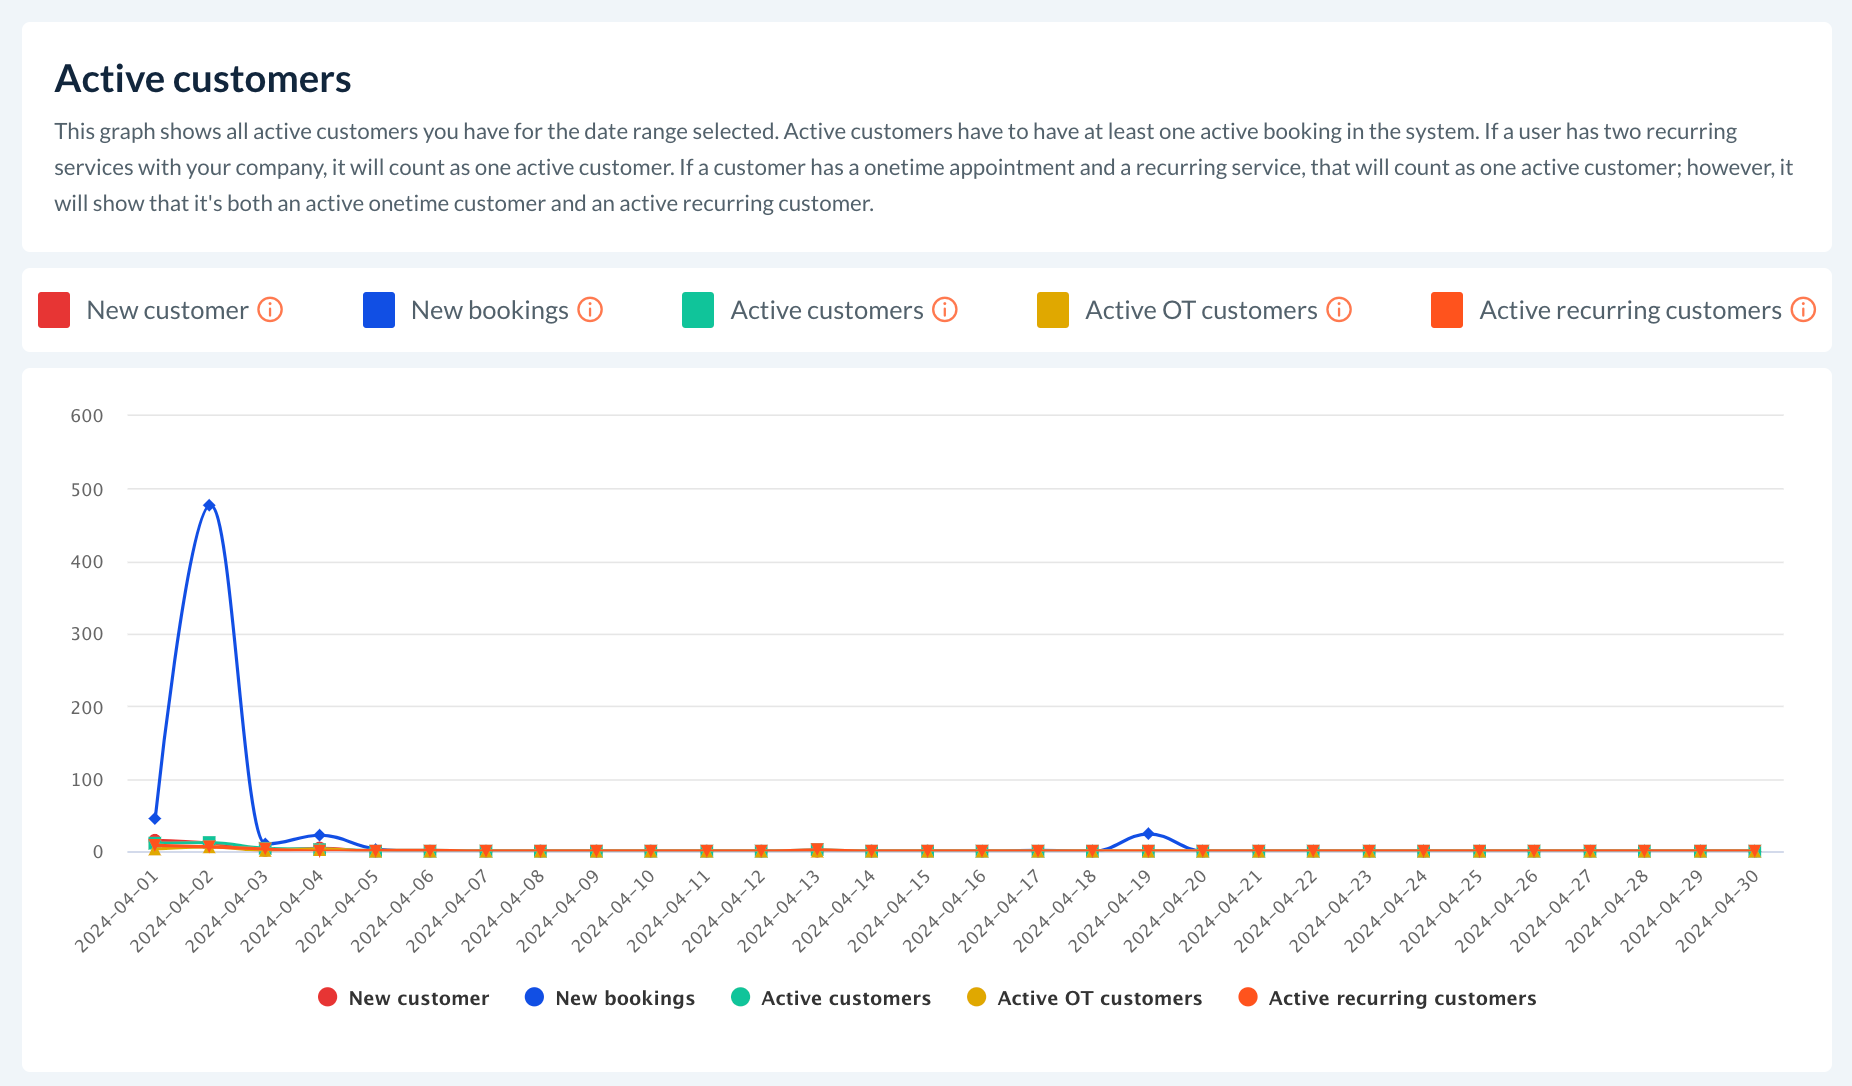Click New bookings peak point on 2024-04-02

pos(209,506)
